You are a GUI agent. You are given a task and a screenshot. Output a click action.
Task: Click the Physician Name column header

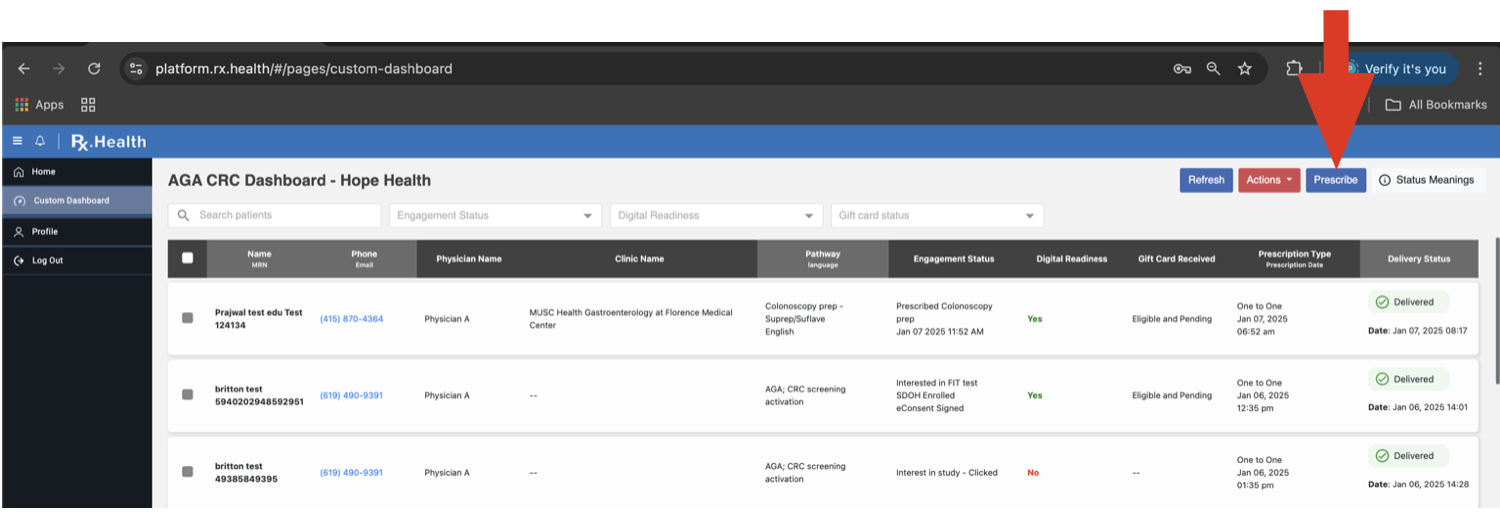pyautogui.click(x=469, y=259)
